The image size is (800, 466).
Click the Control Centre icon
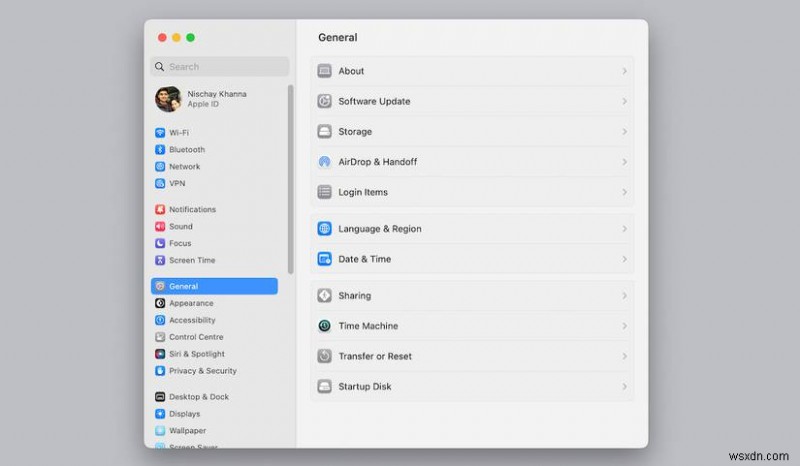(x=160, y=337)
